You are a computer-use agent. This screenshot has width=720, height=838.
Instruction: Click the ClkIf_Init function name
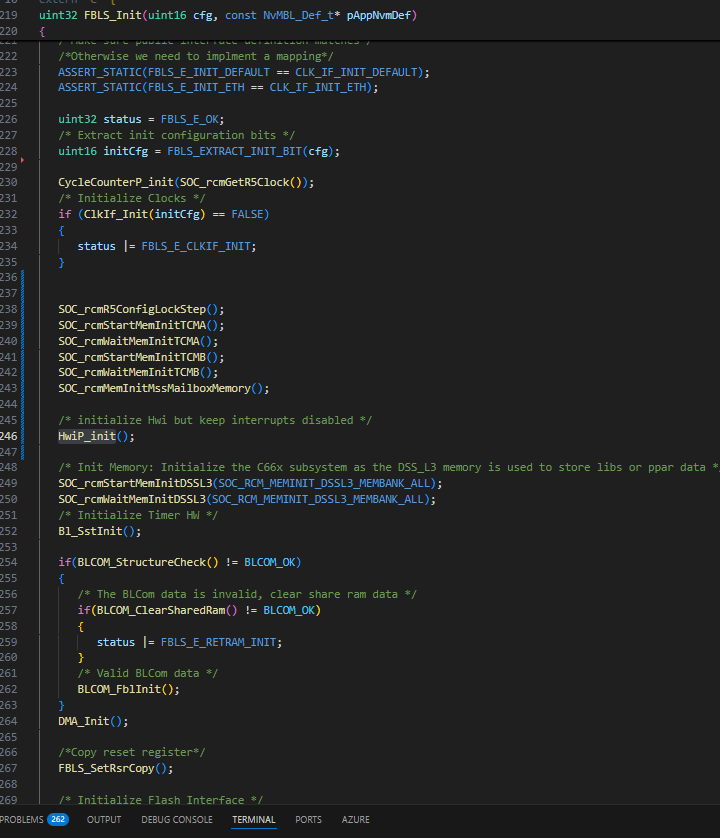[x=115, y=214]
